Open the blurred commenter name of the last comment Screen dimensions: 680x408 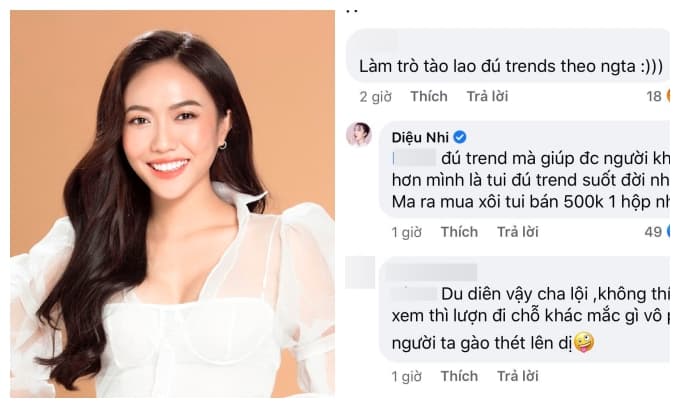tap(432, 272)
